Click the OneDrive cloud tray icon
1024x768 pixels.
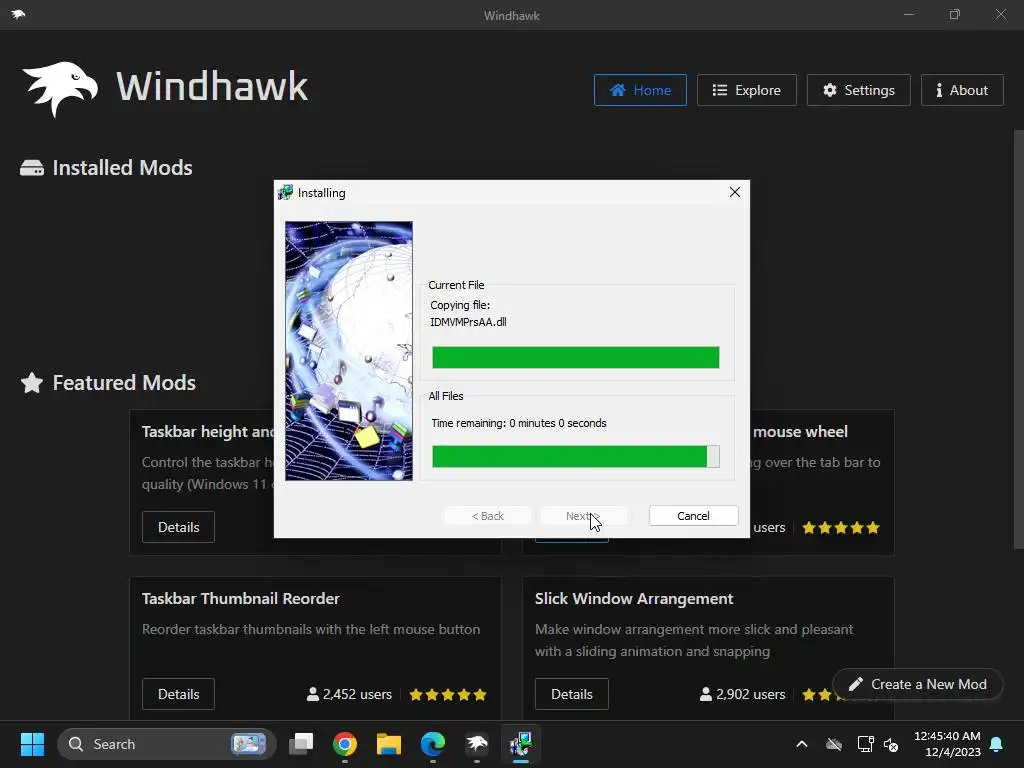pos(834,744)
